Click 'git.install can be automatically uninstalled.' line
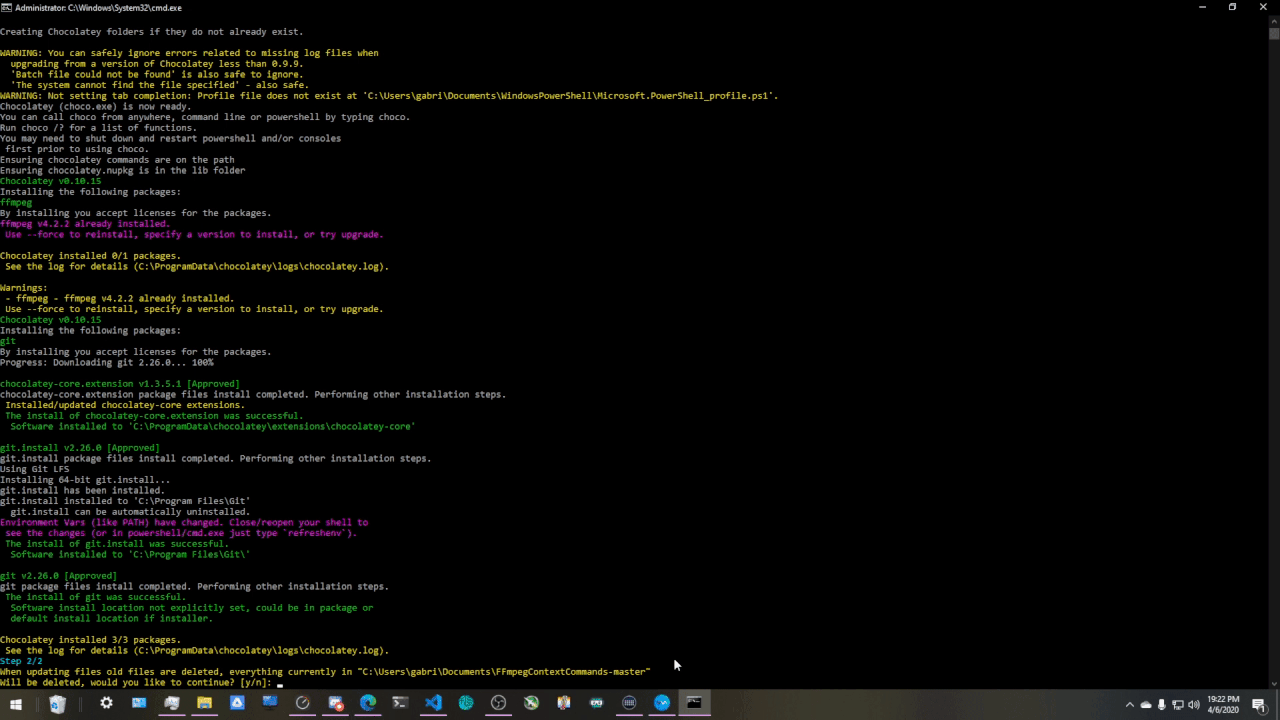Screen dimensions: 1280x720 [130, 512]
